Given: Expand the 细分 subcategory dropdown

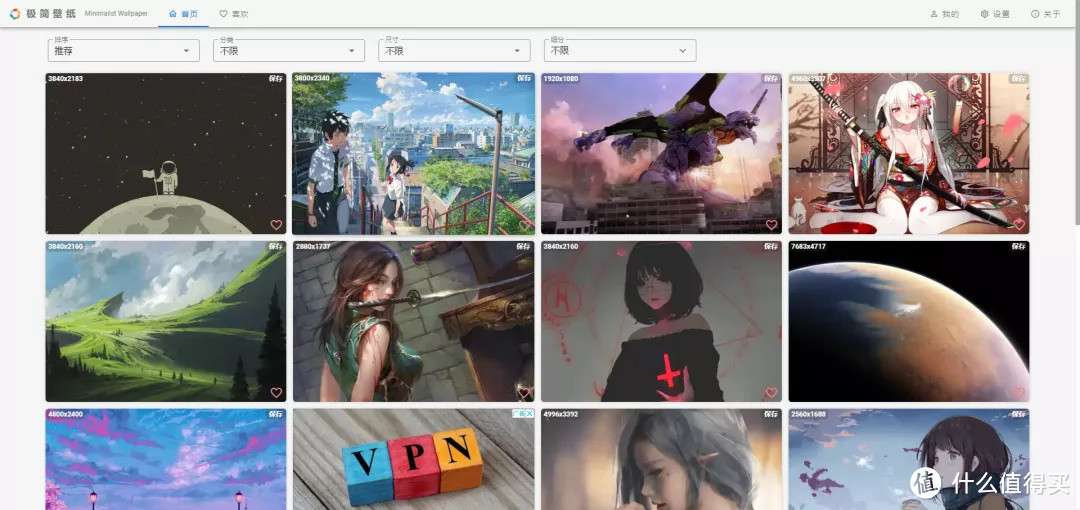Looking at the screenshot, I should [620, 50].
